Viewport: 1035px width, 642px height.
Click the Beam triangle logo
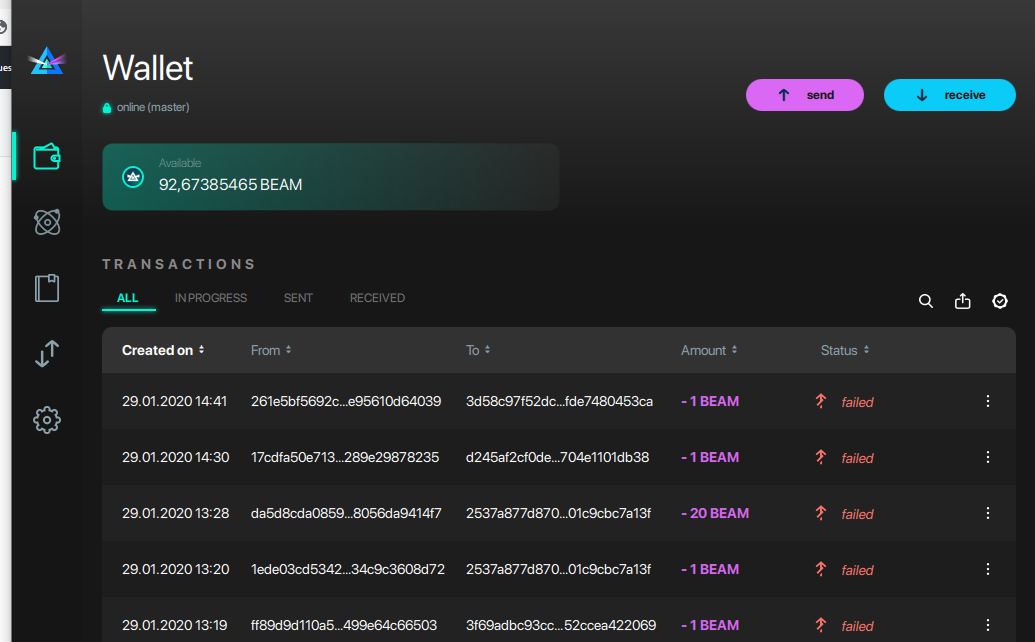(47, 59)
